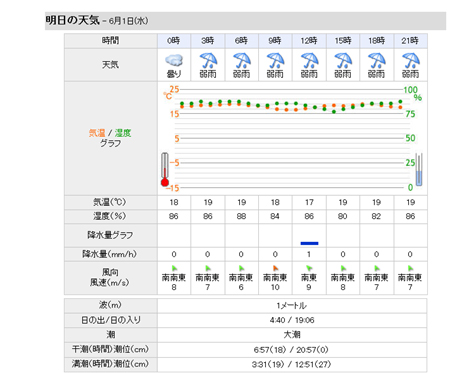
Task: Click the wind speed 10 at 9時
Action: coord(275,287)
